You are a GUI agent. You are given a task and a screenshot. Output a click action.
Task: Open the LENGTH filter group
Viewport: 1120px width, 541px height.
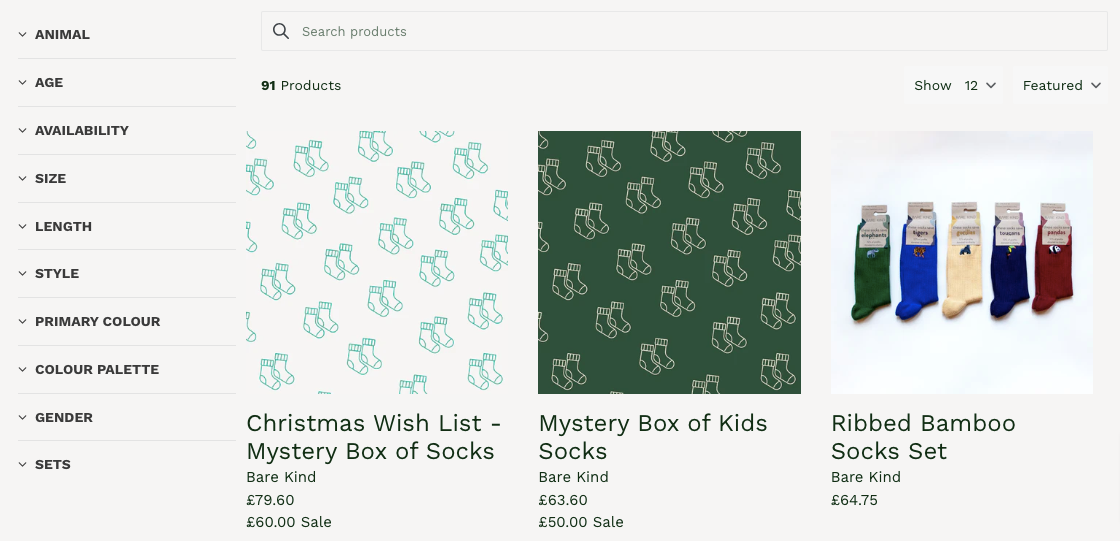click(x=63, y=226)
